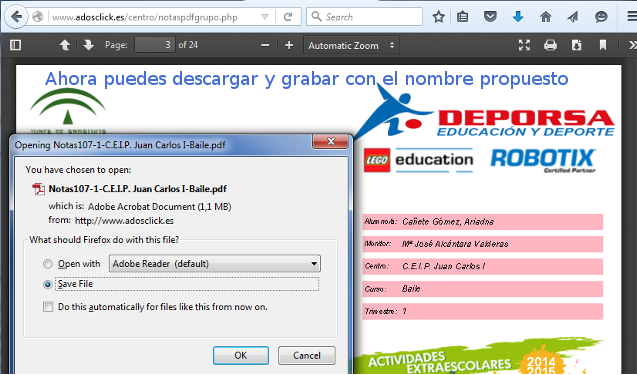Click the address bar URL text

coord(145,17)
